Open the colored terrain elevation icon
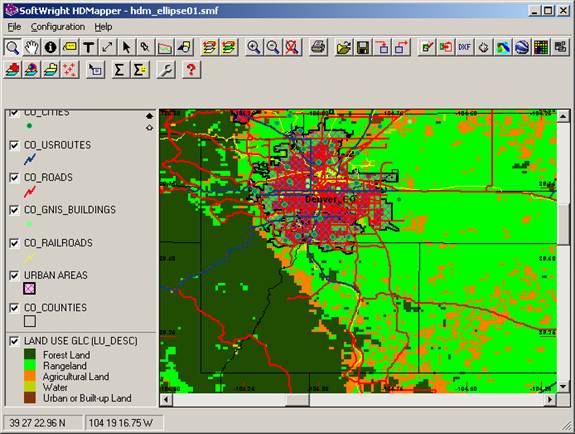Screen dimensions: 575x434 coord(503,47)
